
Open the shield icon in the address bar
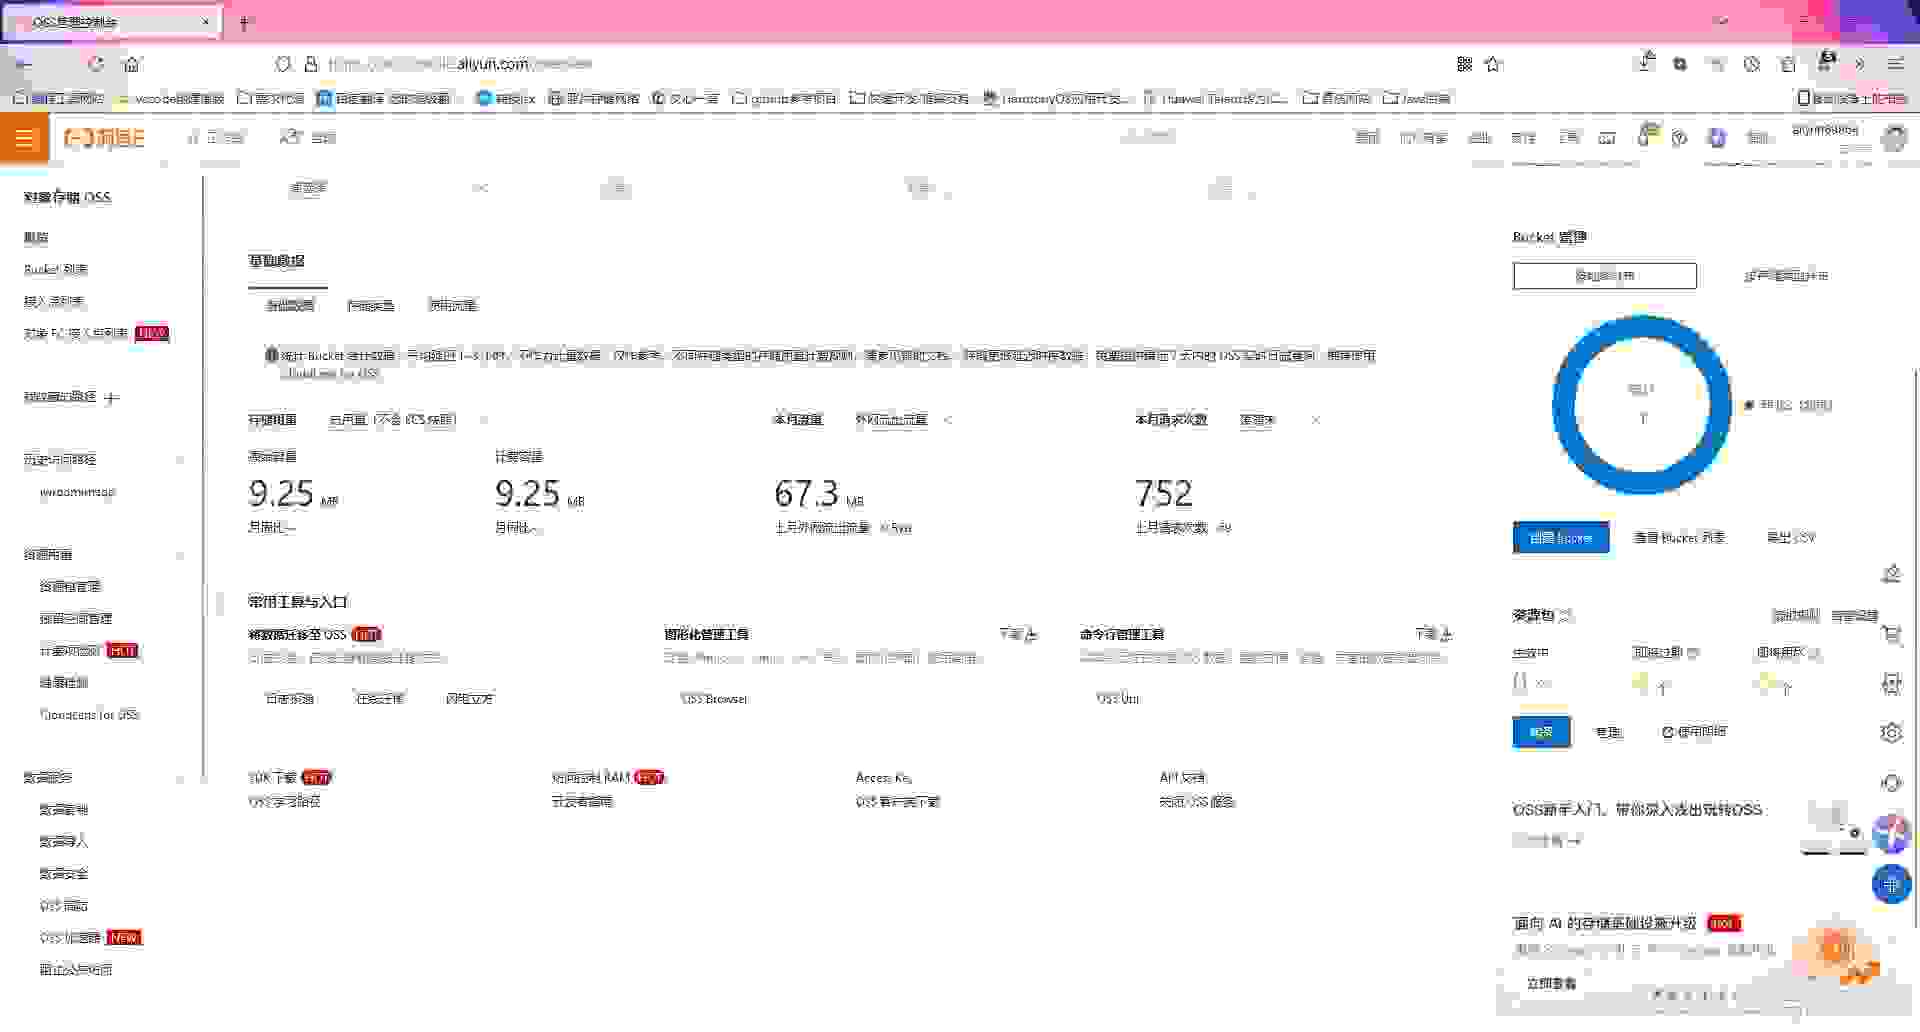pos(283,64)
